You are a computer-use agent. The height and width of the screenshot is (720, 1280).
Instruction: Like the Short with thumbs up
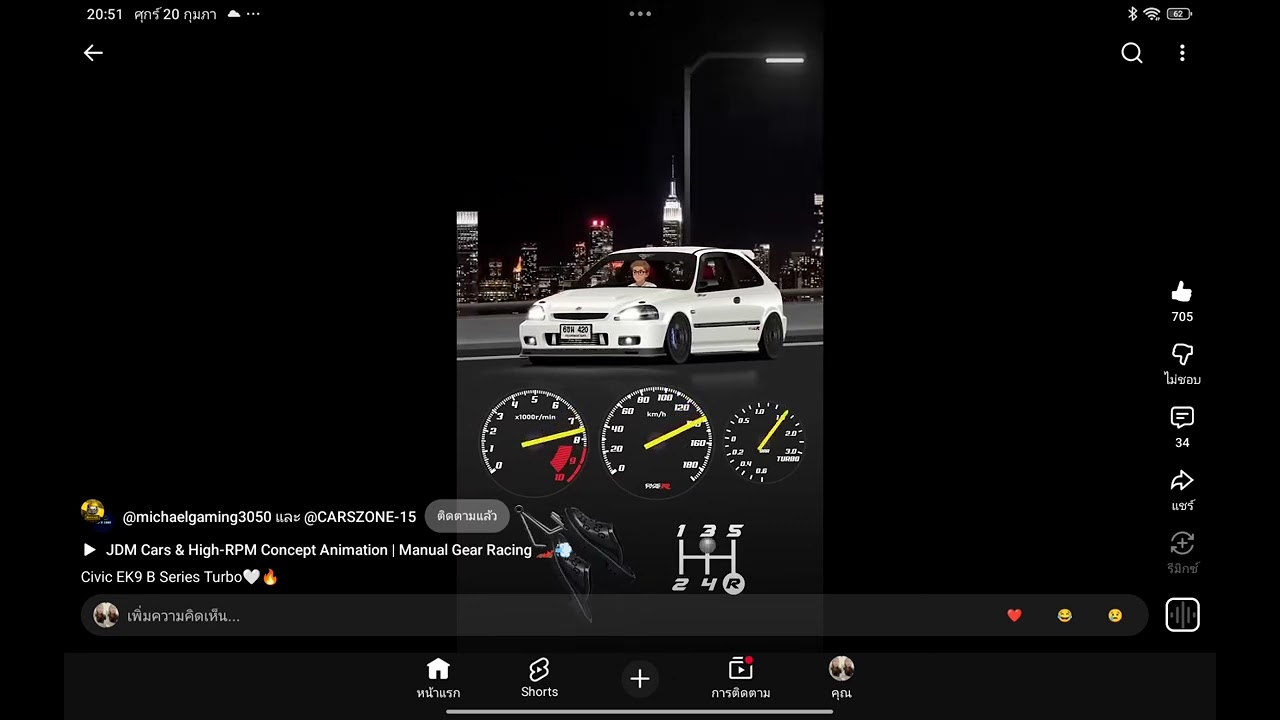click(1182, 292)
